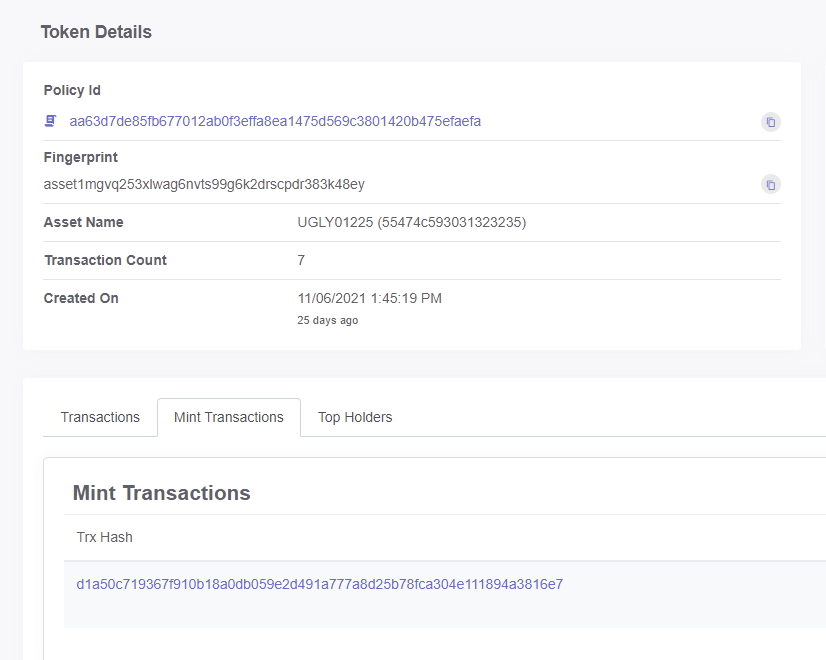Click the copy icon beside the Fingerprint value
This screenshot has width=826, height=660.
click(x=770, y=184)
